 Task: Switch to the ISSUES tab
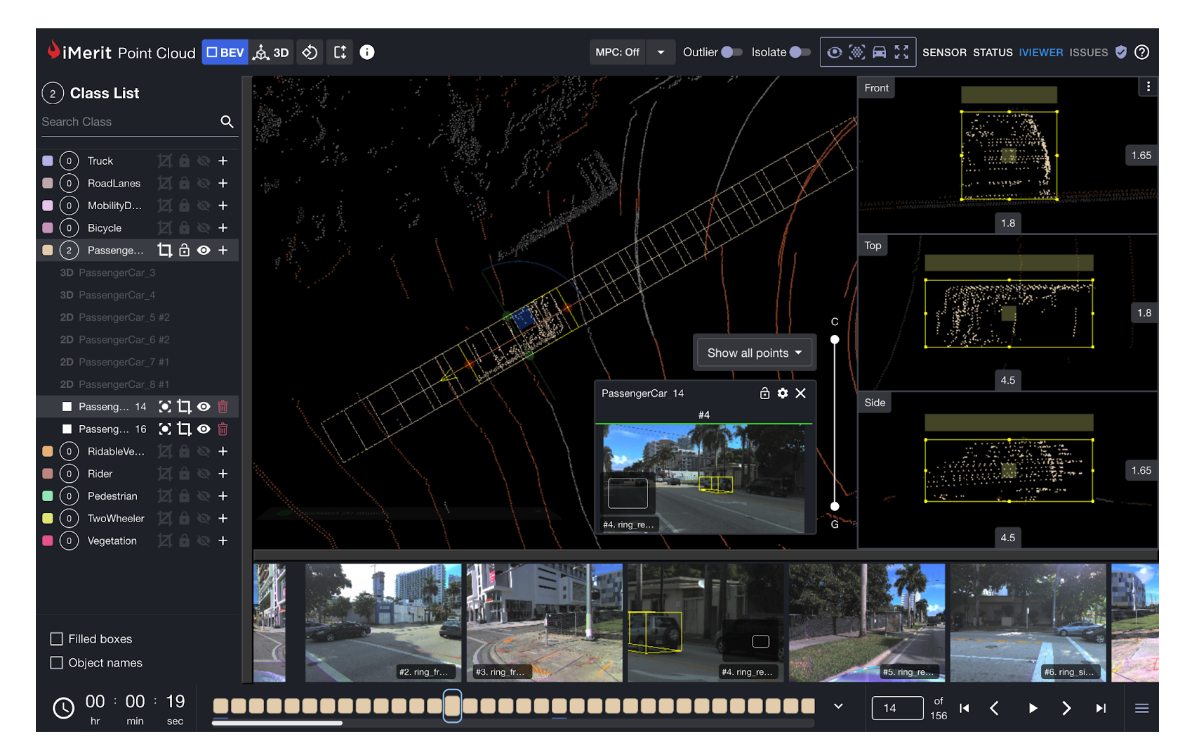(x=1088, y=52)
